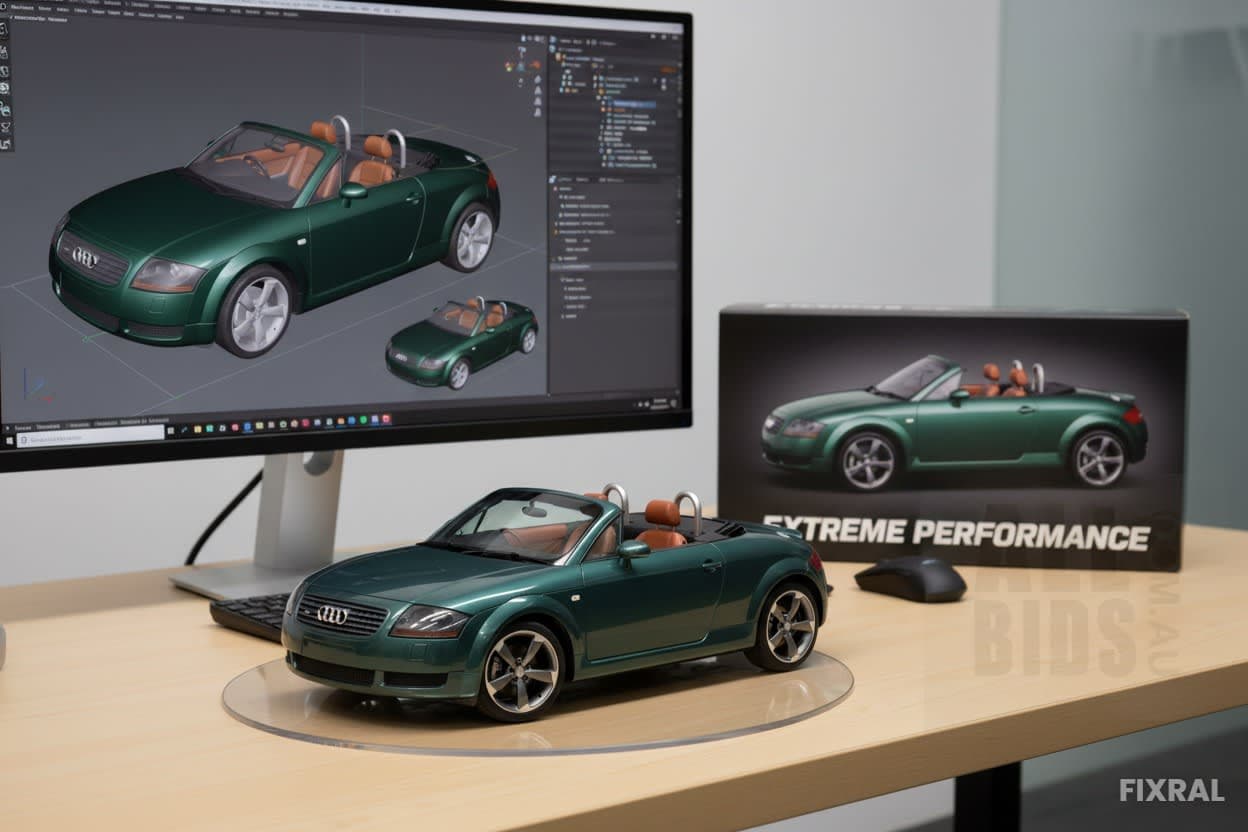
Task: Select the bottommost tool icon in the left toolbar
Action: [4, 144]
